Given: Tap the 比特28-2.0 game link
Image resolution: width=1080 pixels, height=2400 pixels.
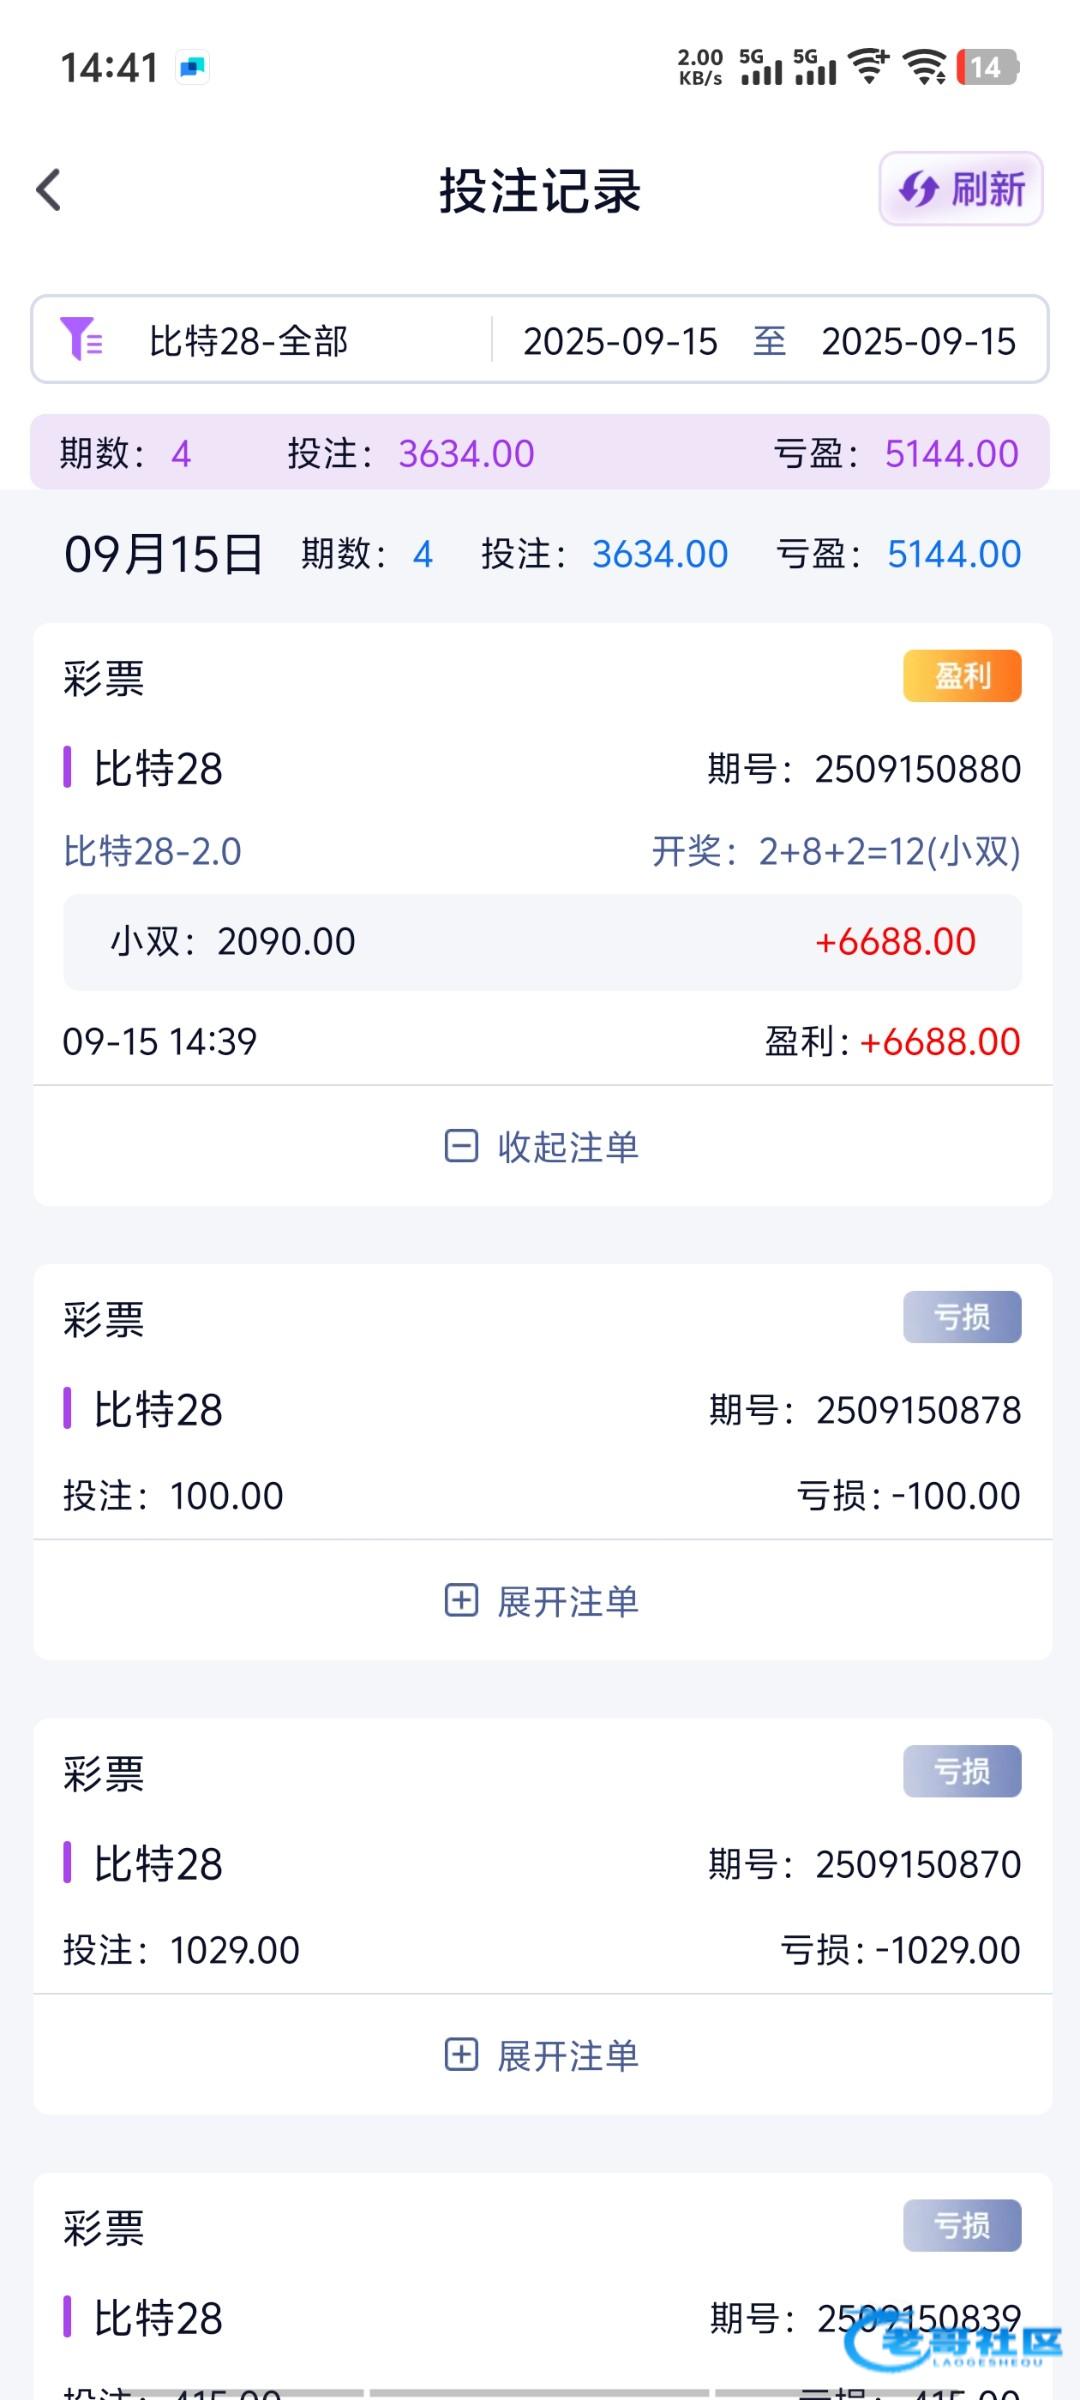Looking at the screenshot, I should pos(153,852).
